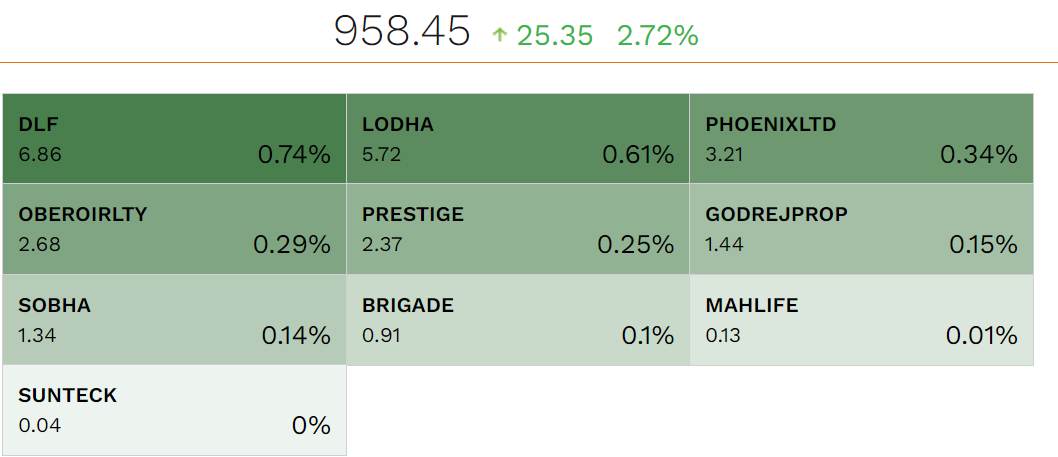1058x457 pixels.
Task: Open the SOBHA heatmap tile
Action: [174, 319]
